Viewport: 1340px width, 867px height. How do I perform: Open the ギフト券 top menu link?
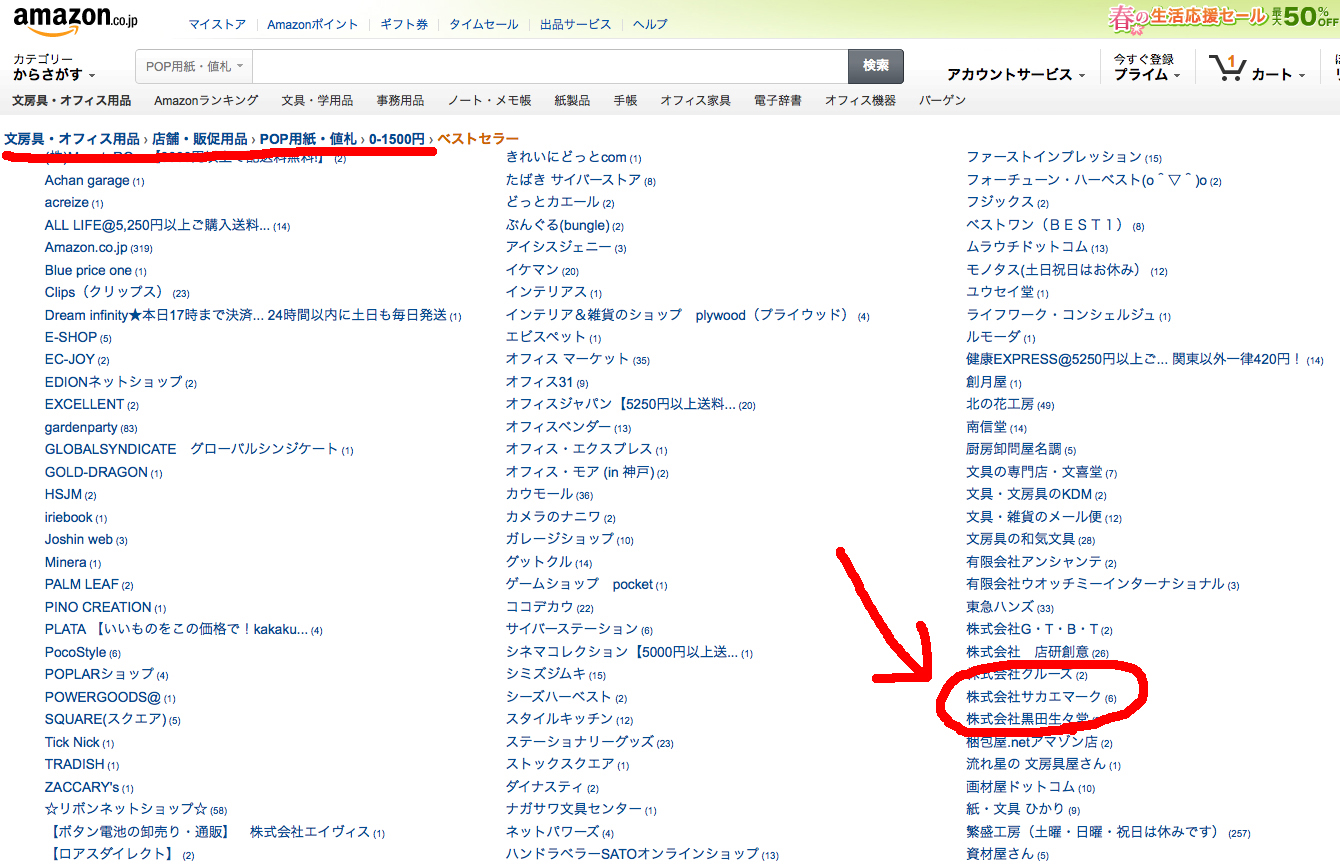[404, 24]
